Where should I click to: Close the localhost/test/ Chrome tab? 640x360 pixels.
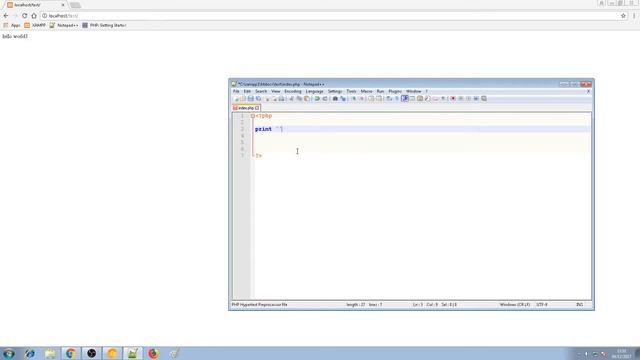click(63, 5)
